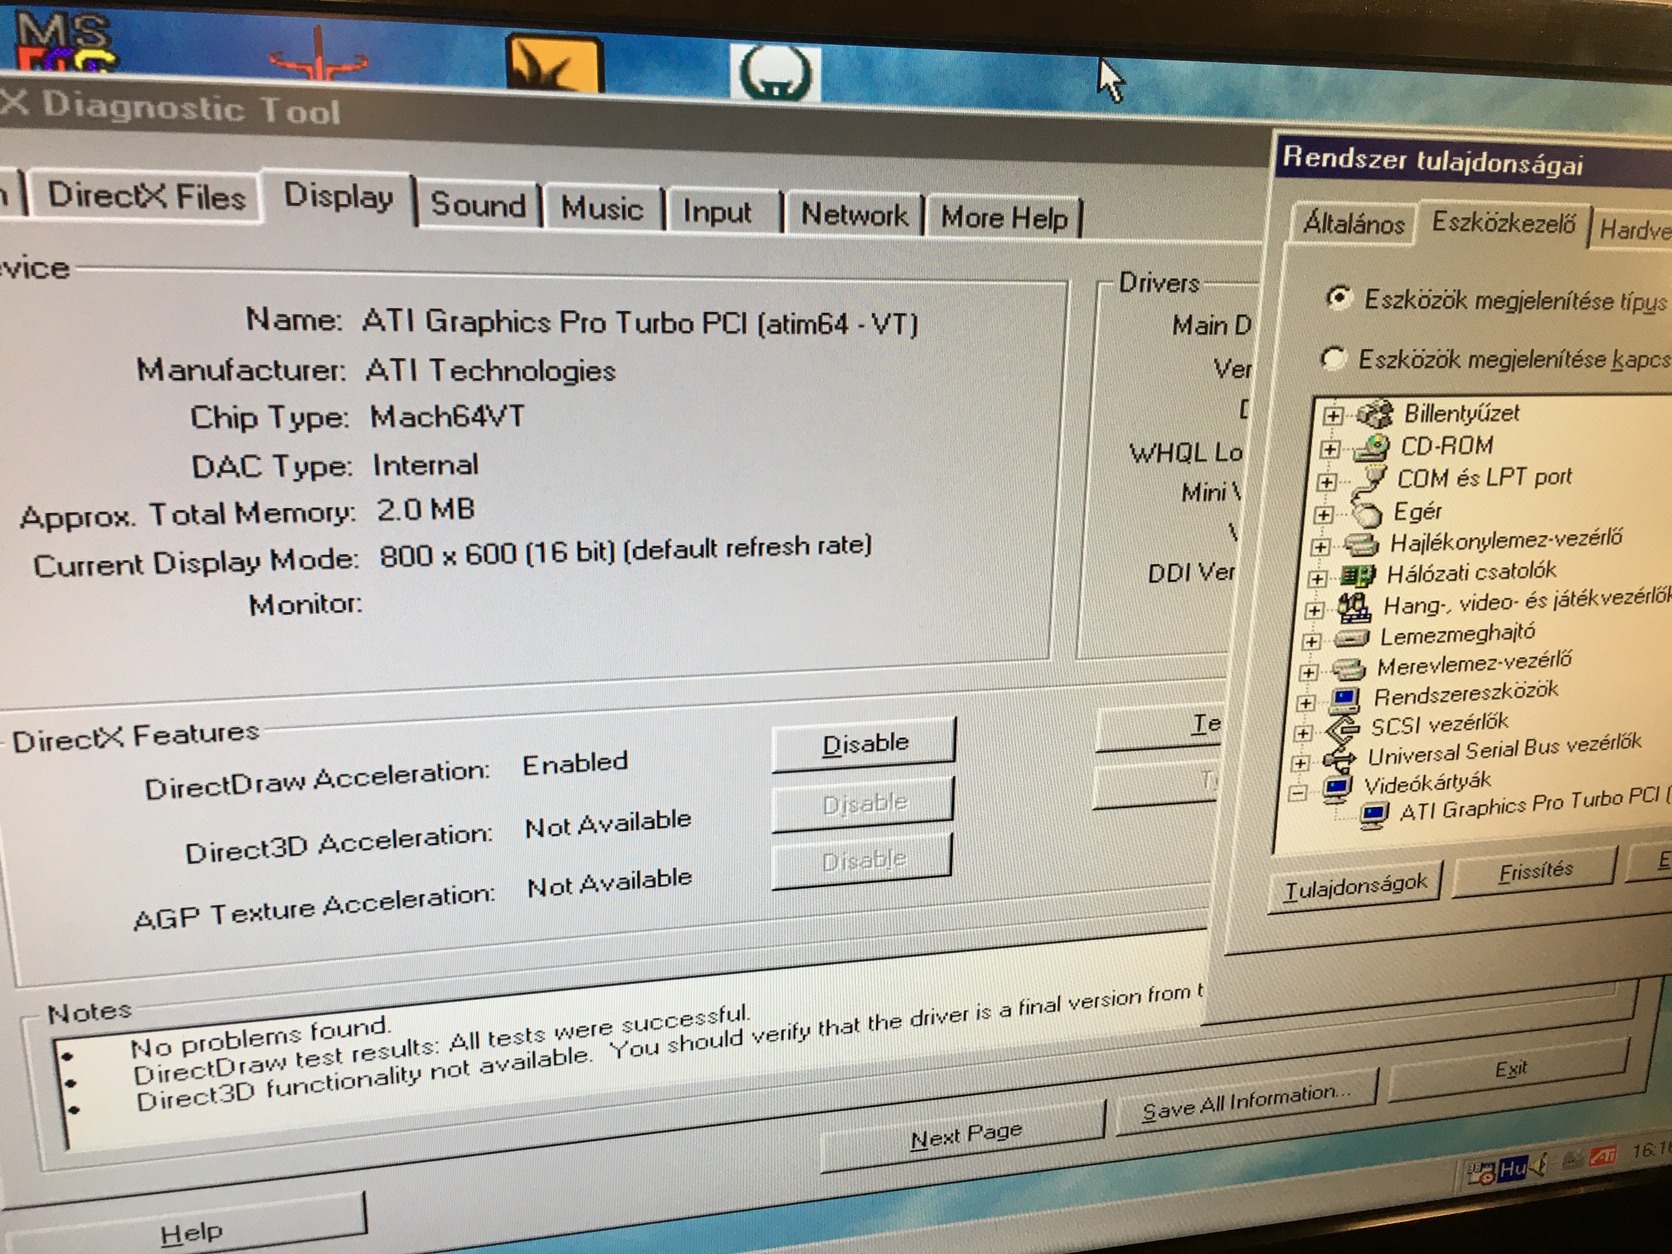Select the CD-ROM drive icon
This screenshot has width=1672, height=1254.
(1371, 447)
